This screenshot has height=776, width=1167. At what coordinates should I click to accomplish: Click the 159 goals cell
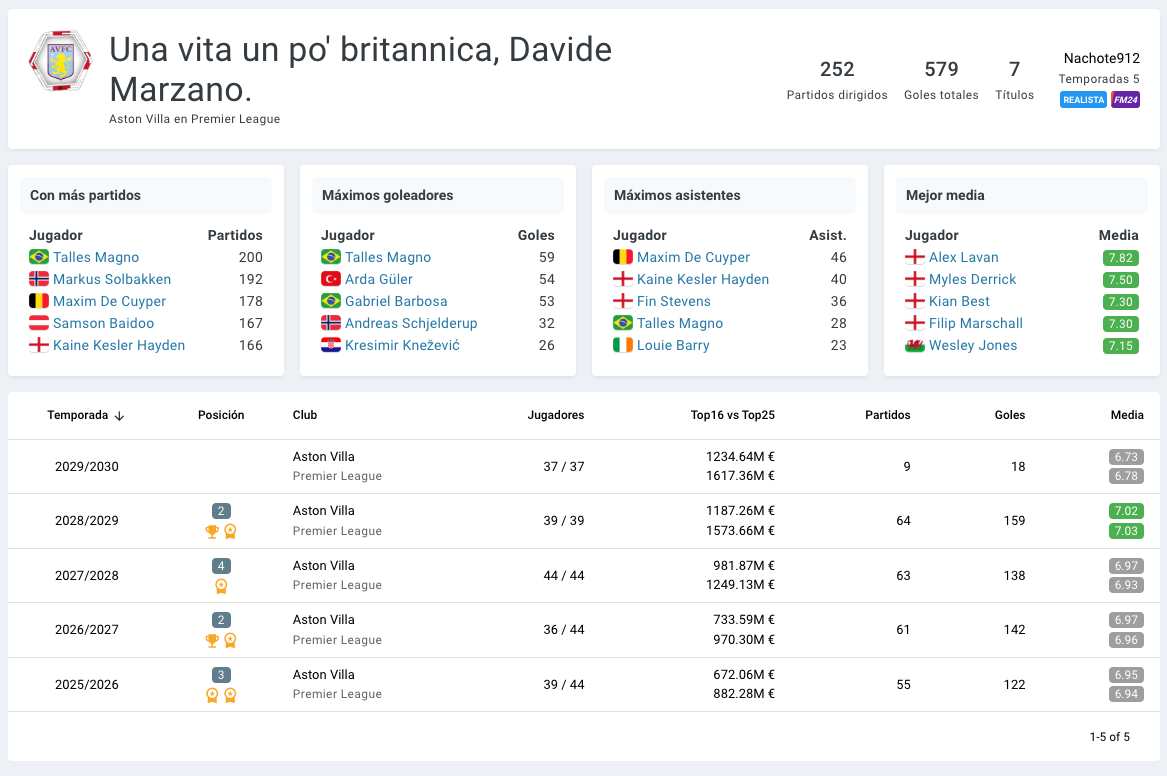pyautogui.click(x=1014, y=521)
